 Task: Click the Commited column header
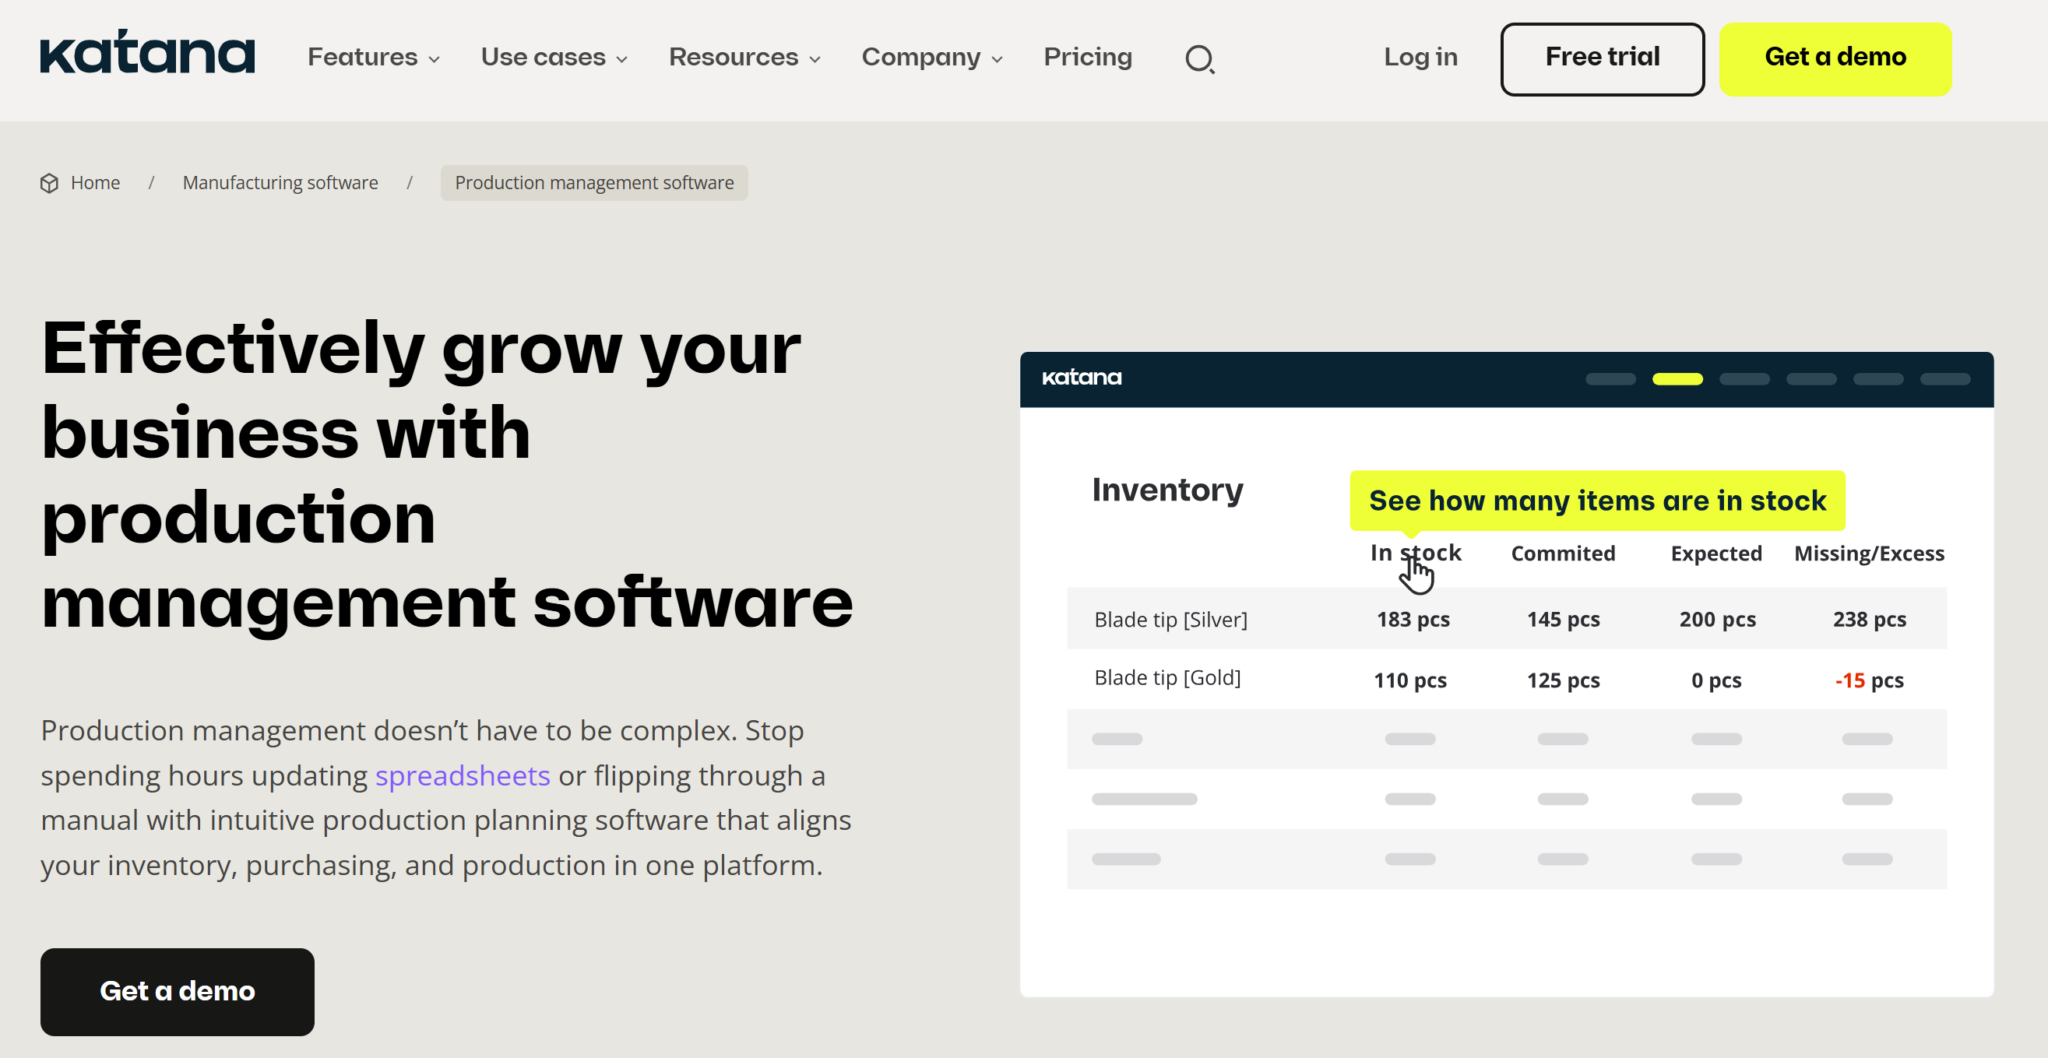pyautogui.click(x=1563, y=553)
